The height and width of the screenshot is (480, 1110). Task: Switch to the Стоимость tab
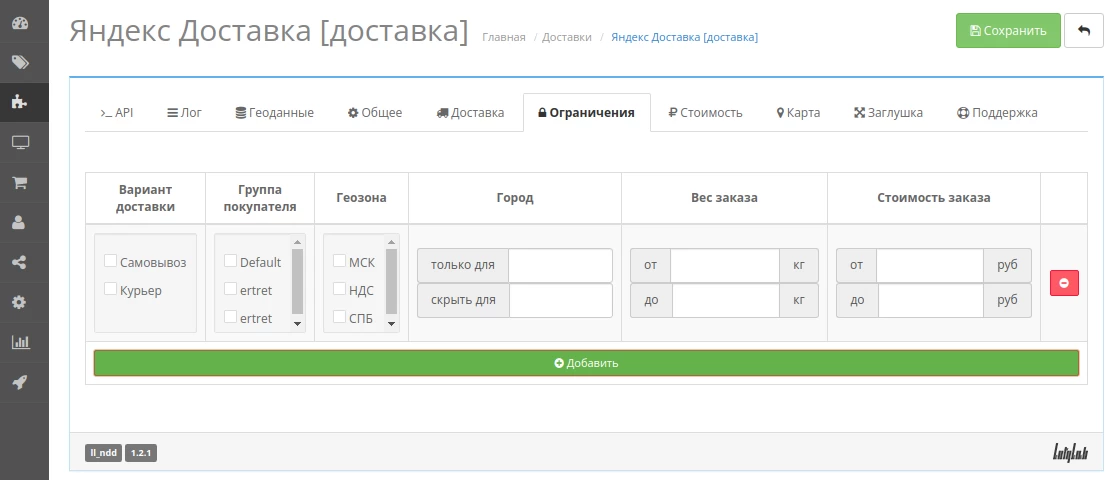tap(706, 113)
